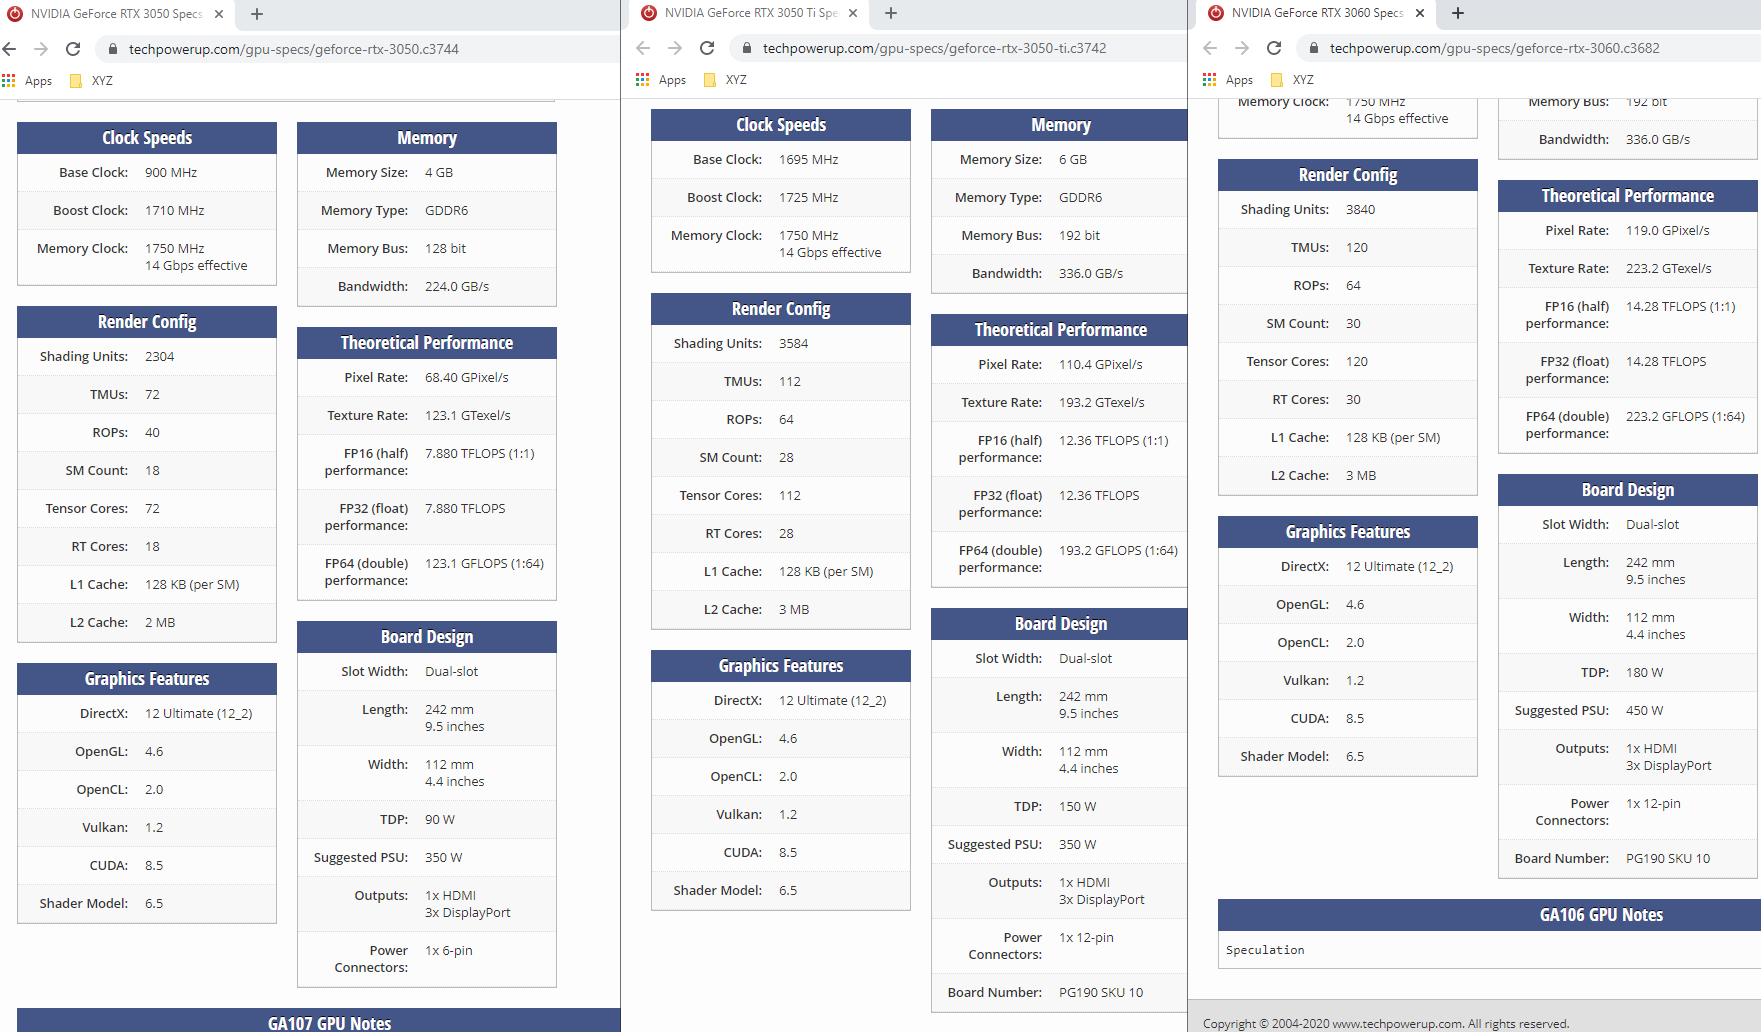Click back arrow in RTX 3050 window
The height and width of the screenshot is (1032, 1761).
coord(10,49)
